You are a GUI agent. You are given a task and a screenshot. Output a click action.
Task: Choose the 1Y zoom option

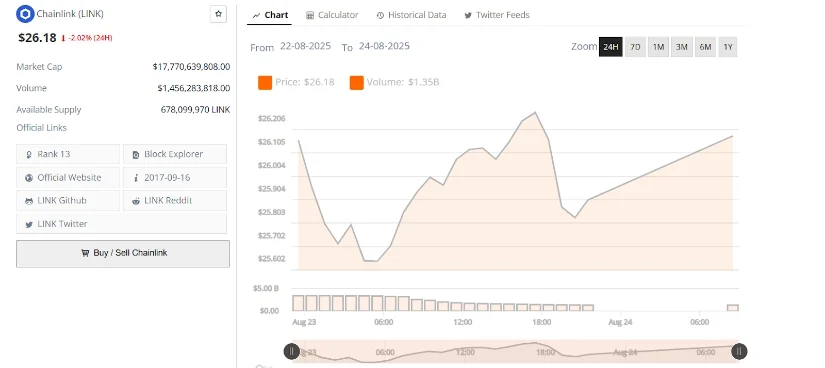[x=728, y=47]
